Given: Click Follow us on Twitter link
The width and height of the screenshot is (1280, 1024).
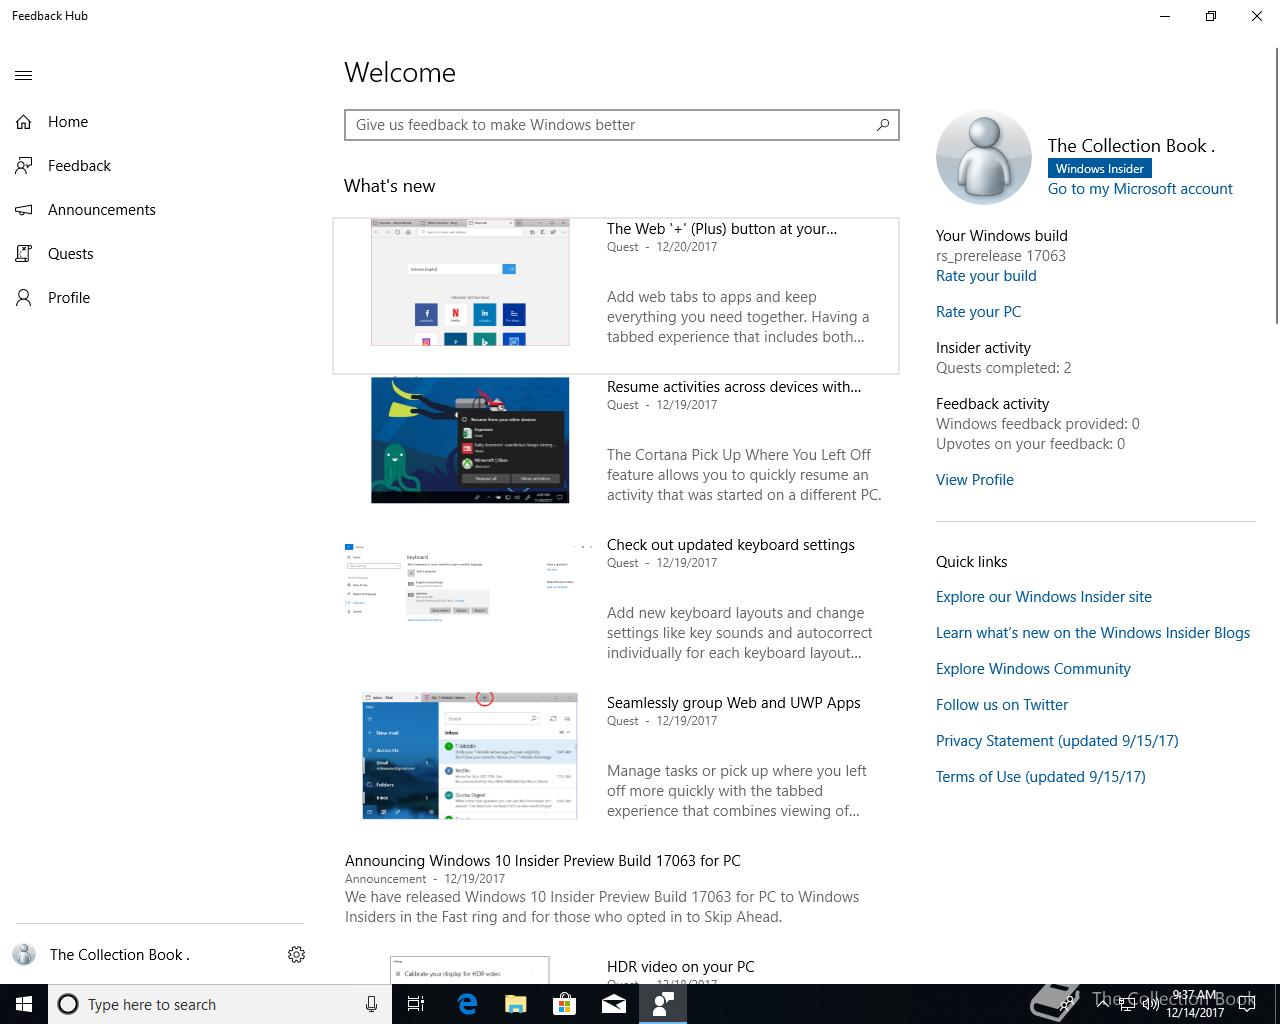Looking at the screenshot, I should 1002,705.
